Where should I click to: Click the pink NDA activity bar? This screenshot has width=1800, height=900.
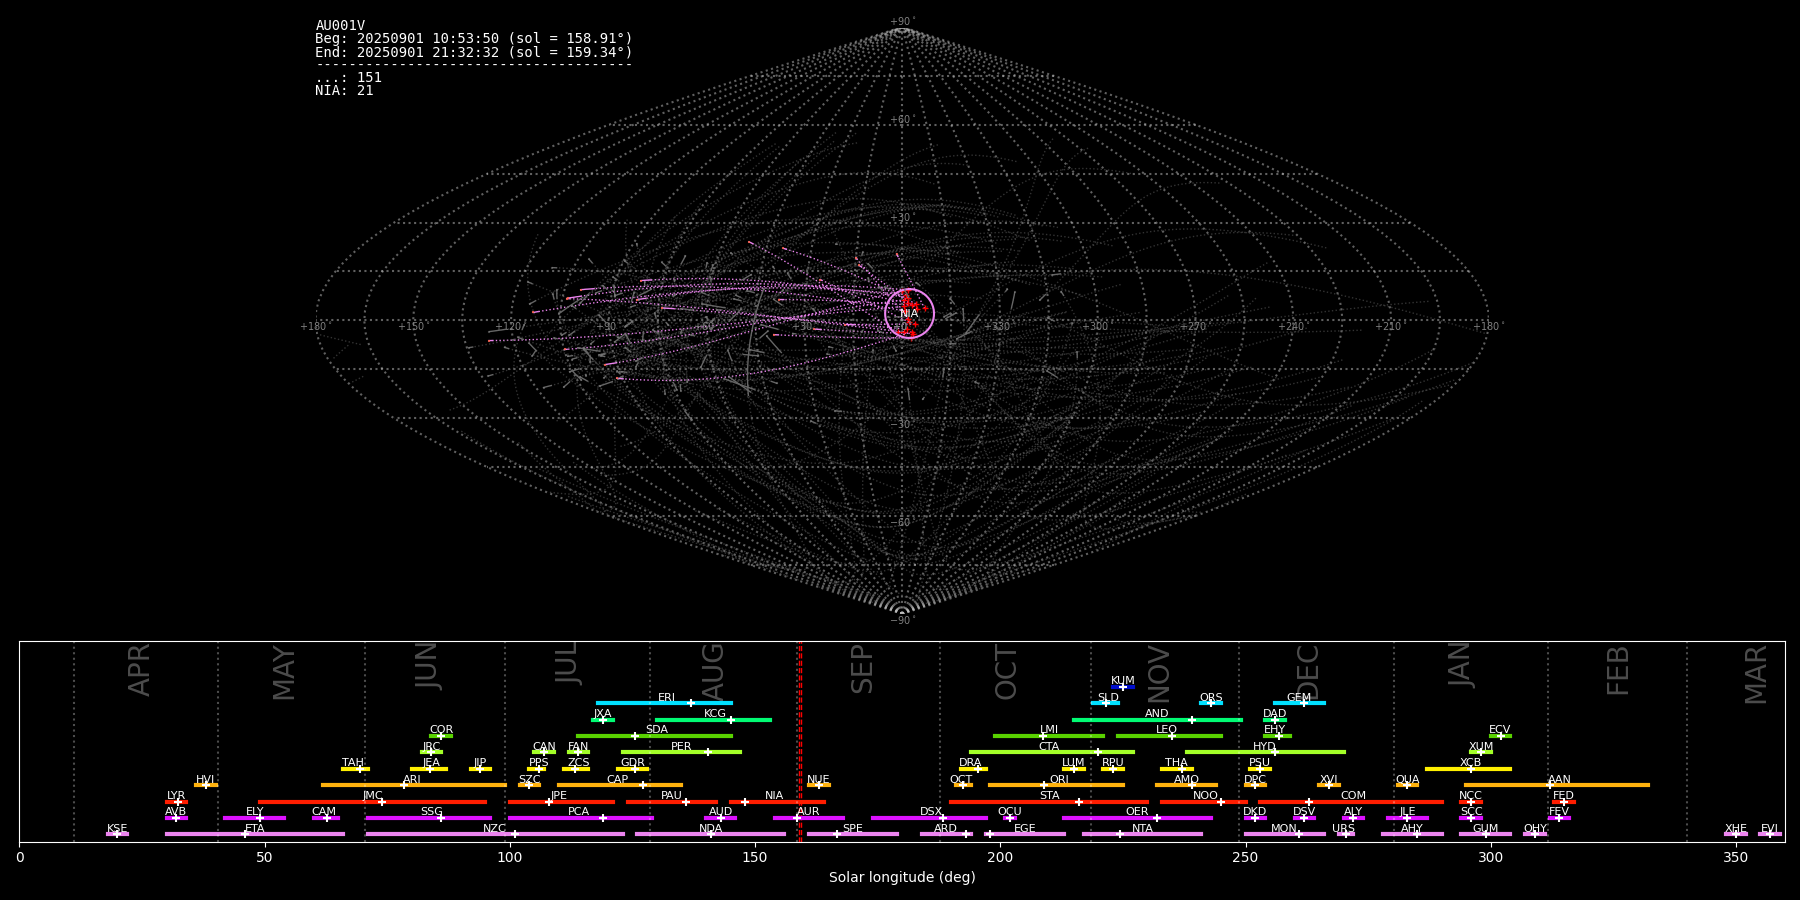click(x=711, y=834)
